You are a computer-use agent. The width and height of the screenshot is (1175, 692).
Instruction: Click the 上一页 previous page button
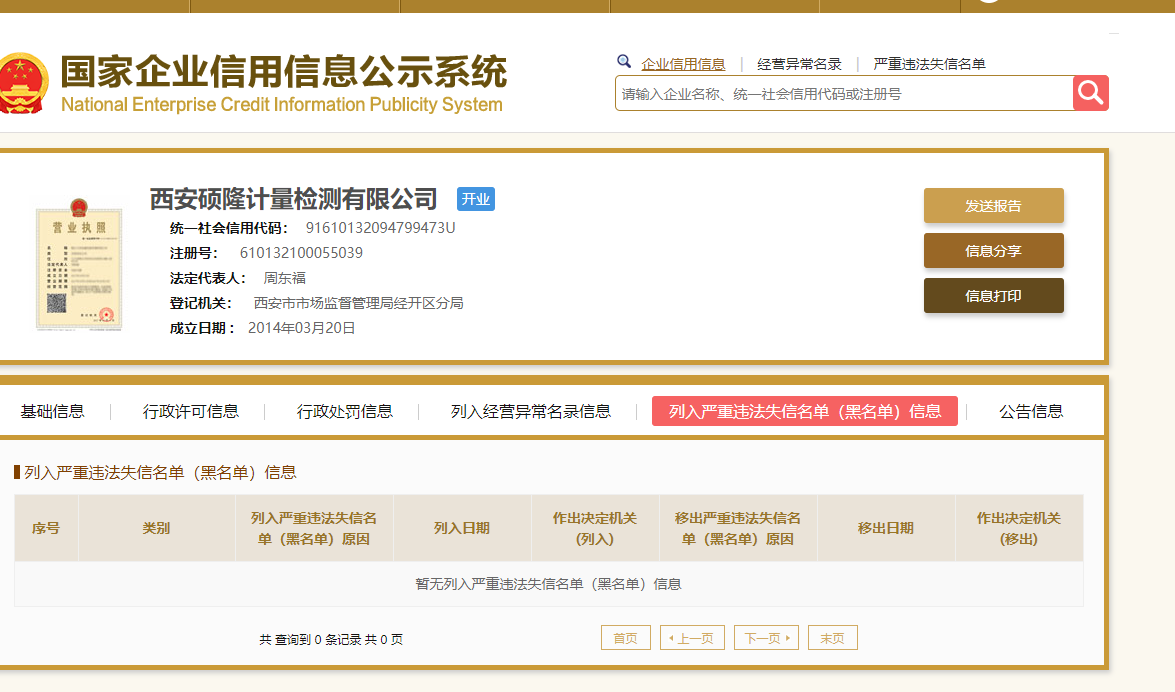tap(692, 638)
